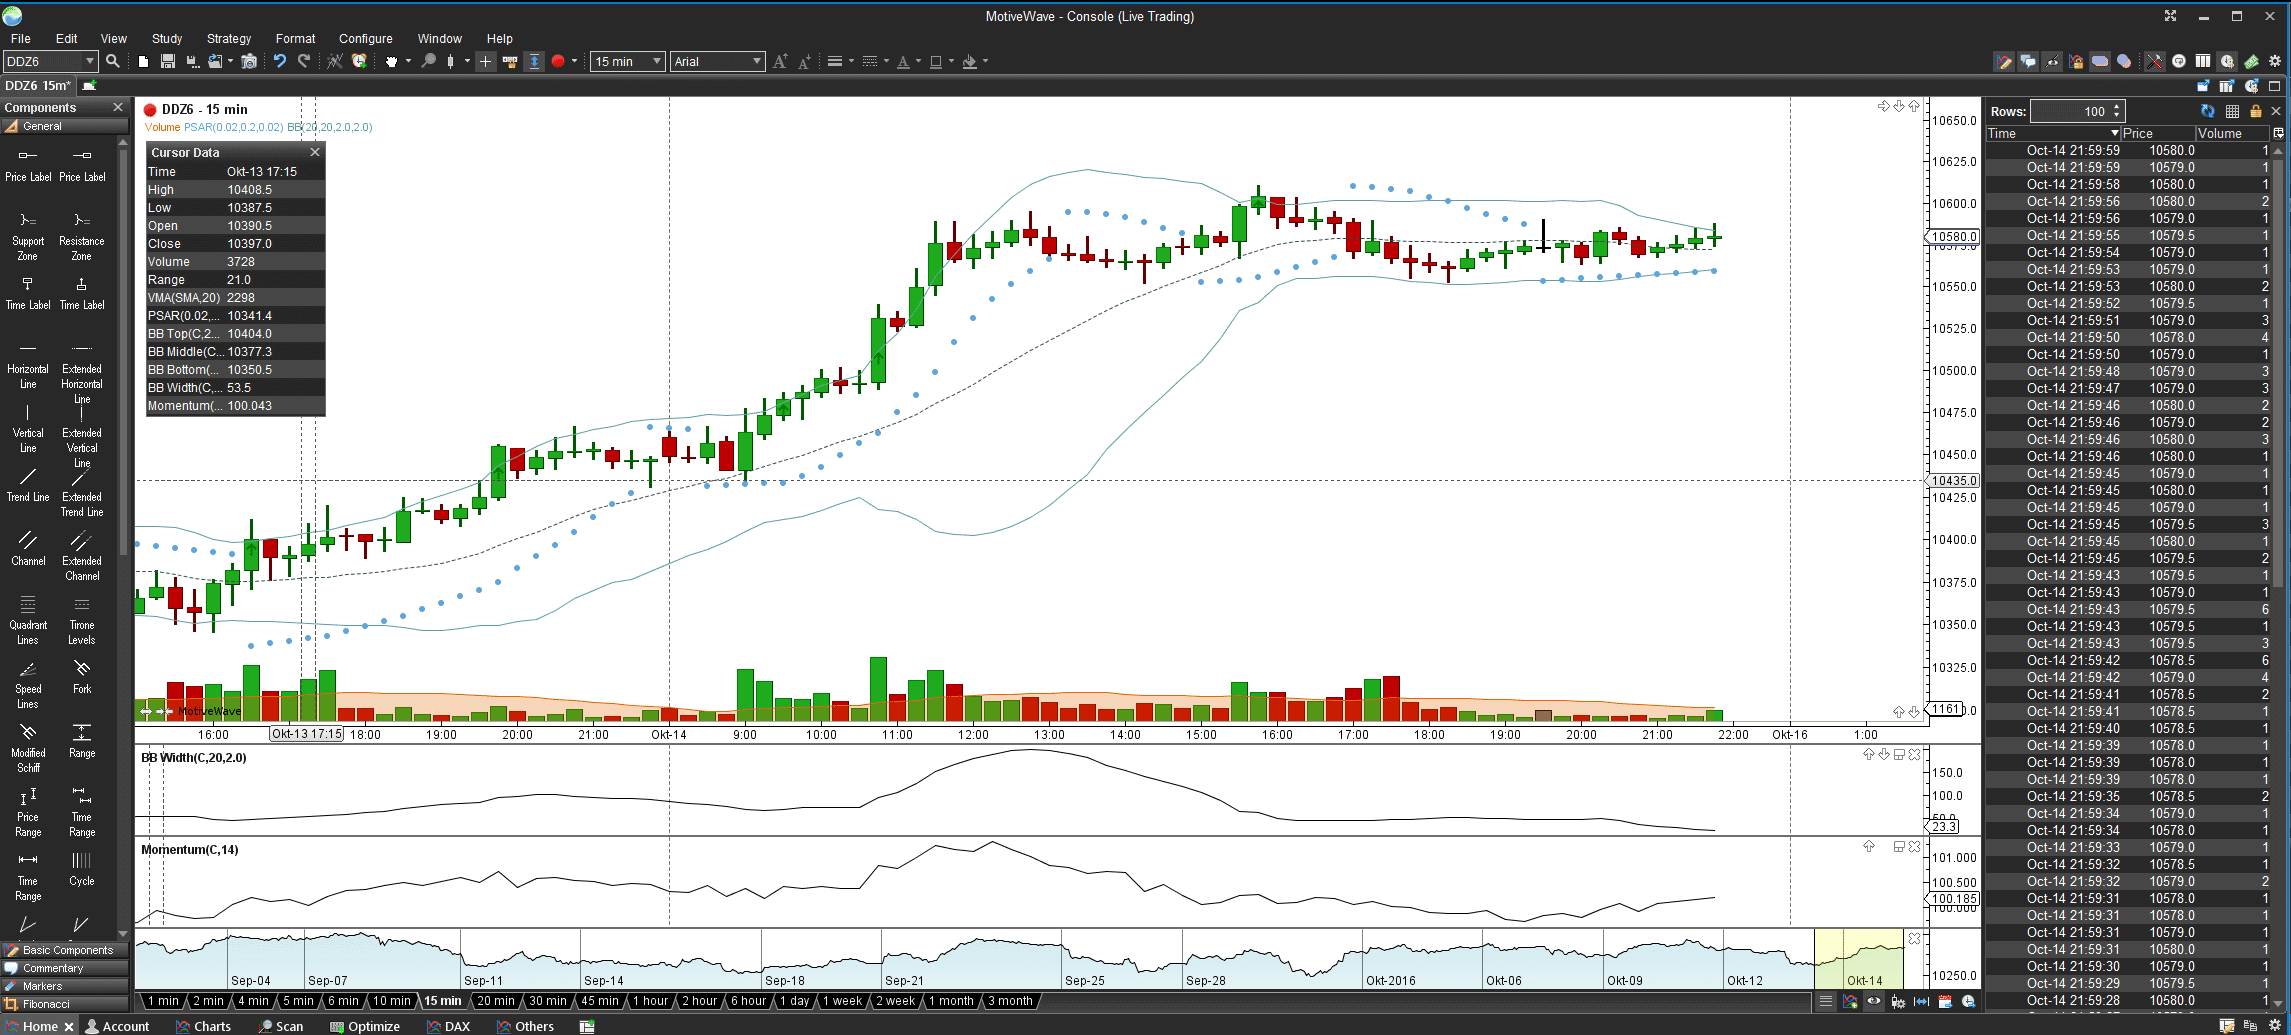
Task: Select the Resistance Zone component
Action: pyautogui.click(x=82, y=235)
